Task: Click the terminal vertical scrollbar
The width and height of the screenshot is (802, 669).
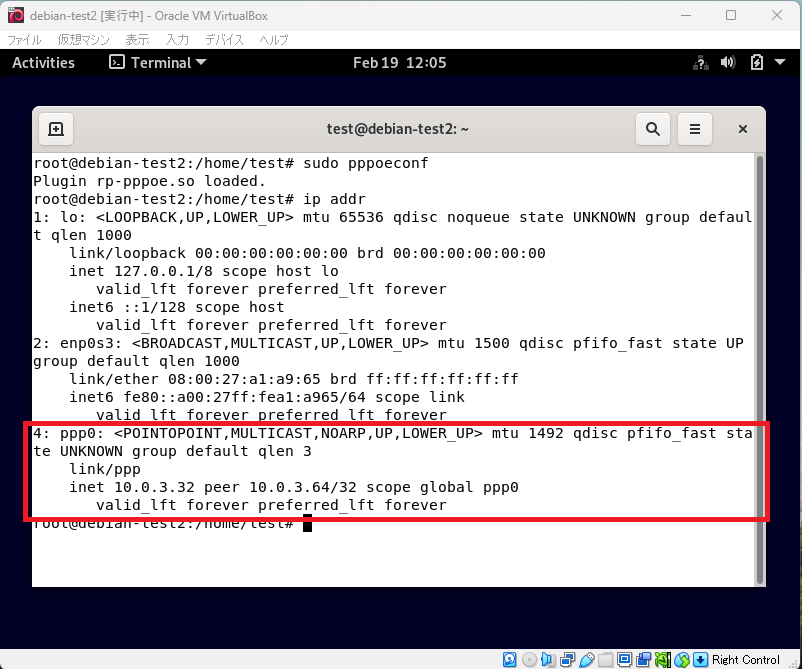Action: [760, 369]
